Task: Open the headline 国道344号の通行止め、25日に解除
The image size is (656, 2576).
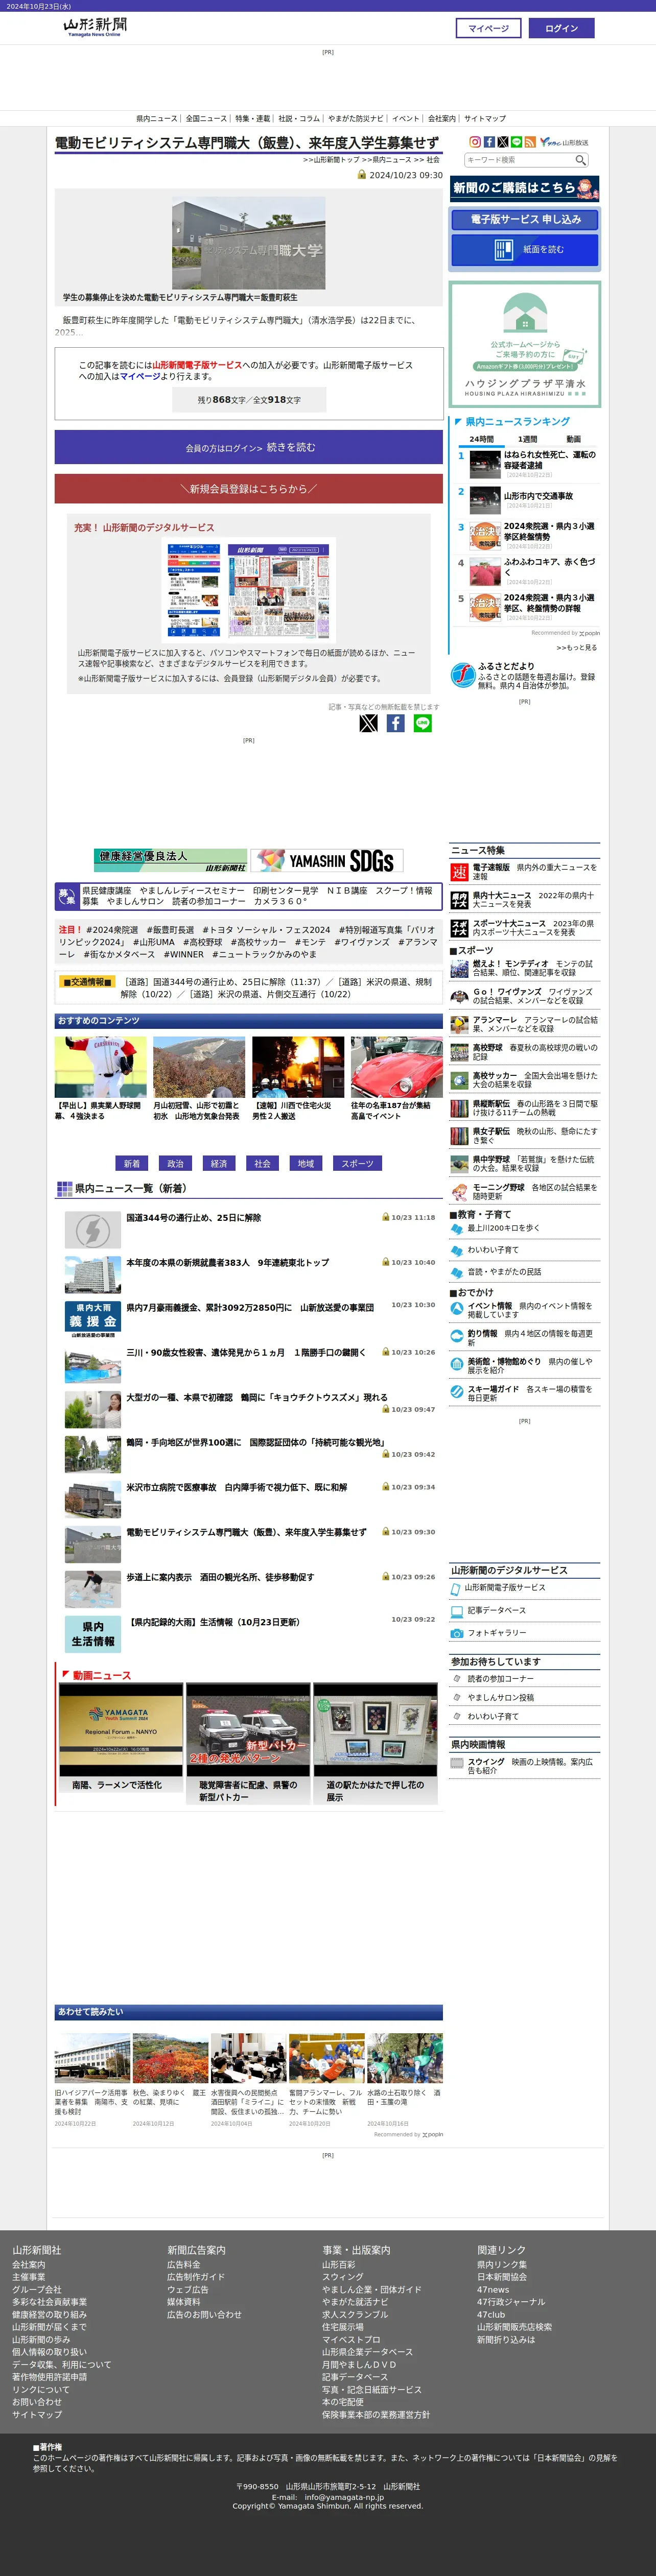Action: pyautogui.click(x=193, y=1218)
